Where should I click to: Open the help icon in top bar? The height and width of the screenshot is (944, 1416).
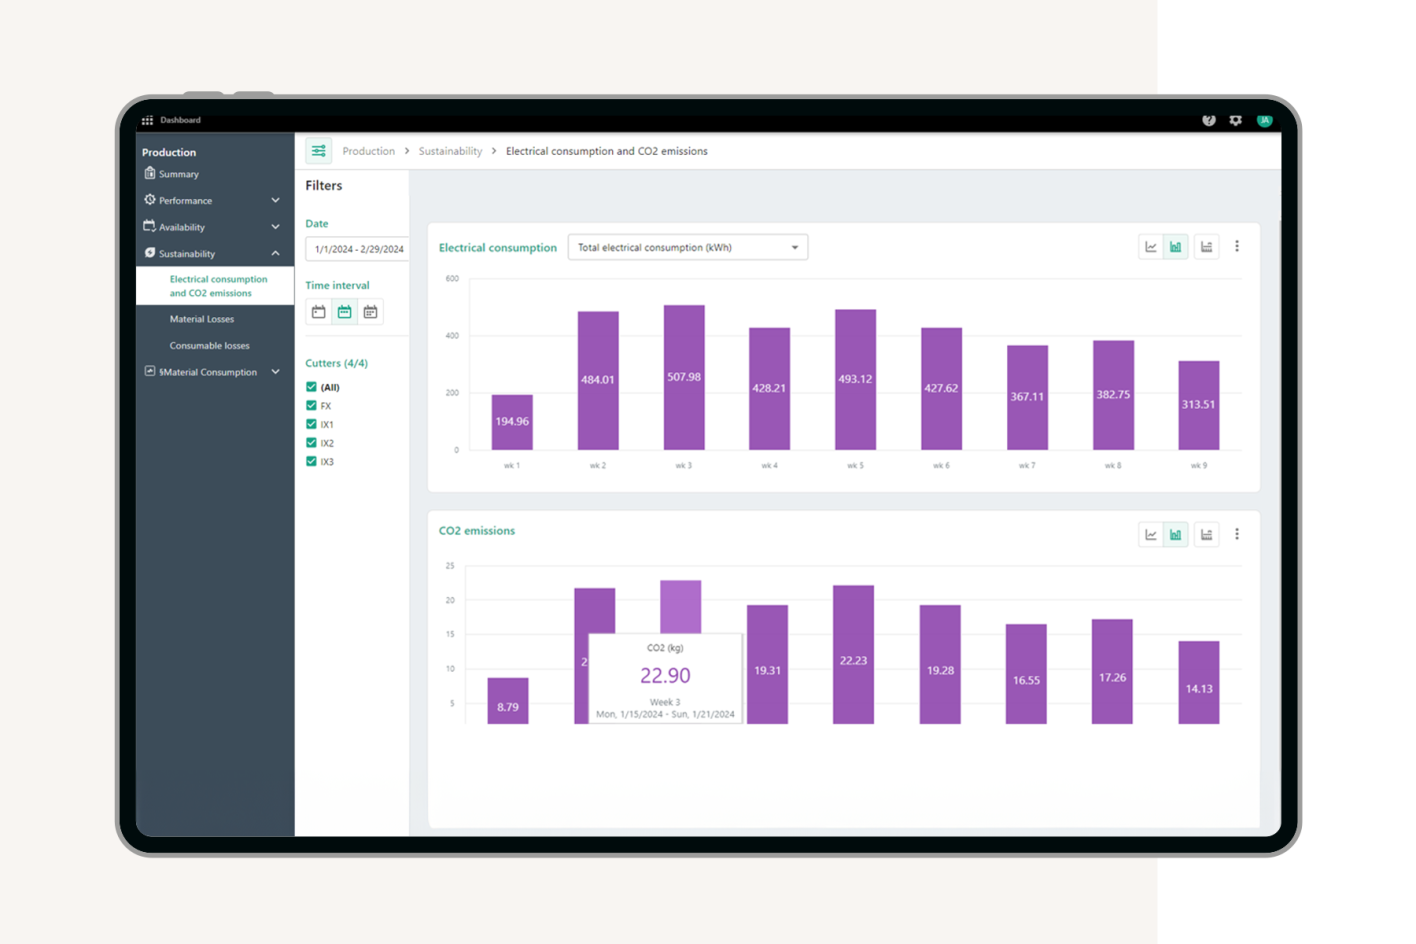1208,120
